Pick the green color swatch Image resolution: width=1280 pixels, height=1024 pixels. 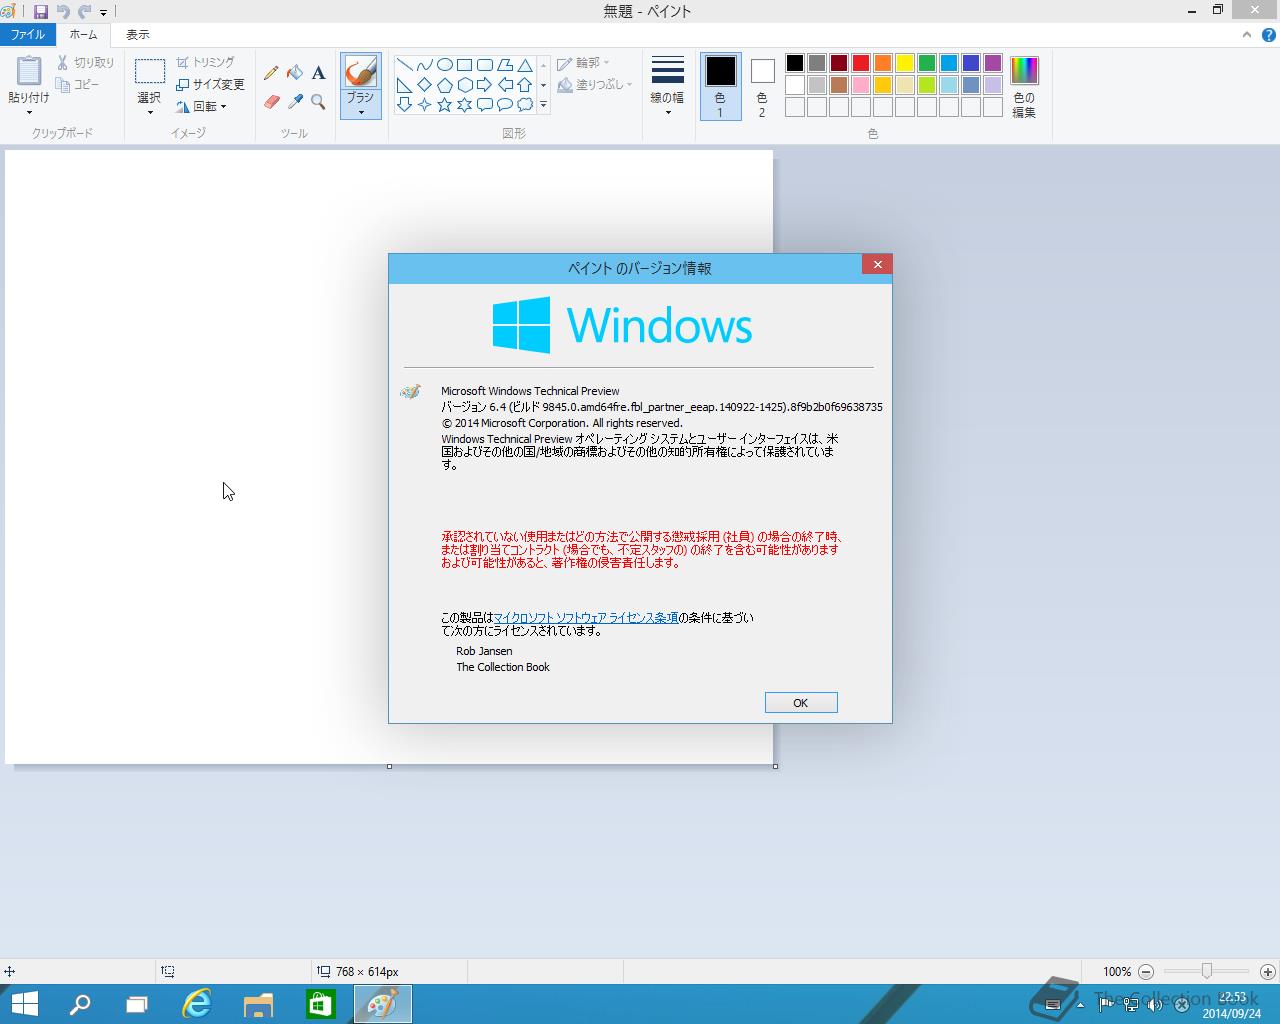tap(927, 63)
